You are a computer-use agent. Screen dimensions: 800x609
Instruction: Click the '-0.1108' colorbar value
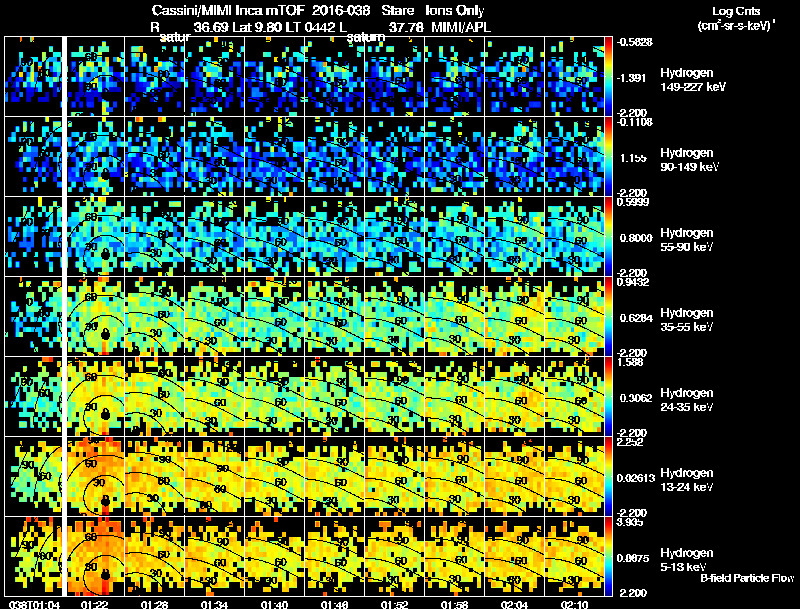point(634,122)
